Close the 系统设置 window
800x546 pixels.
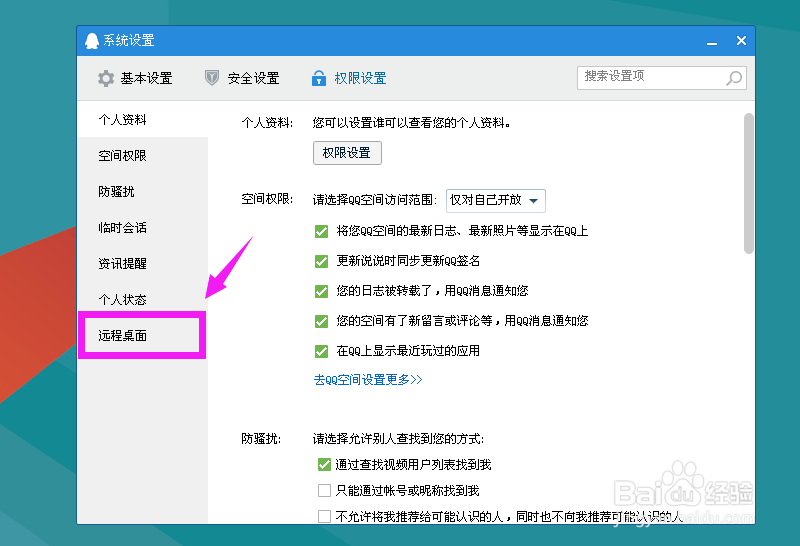pyautogui.click(x=741, y=41)
